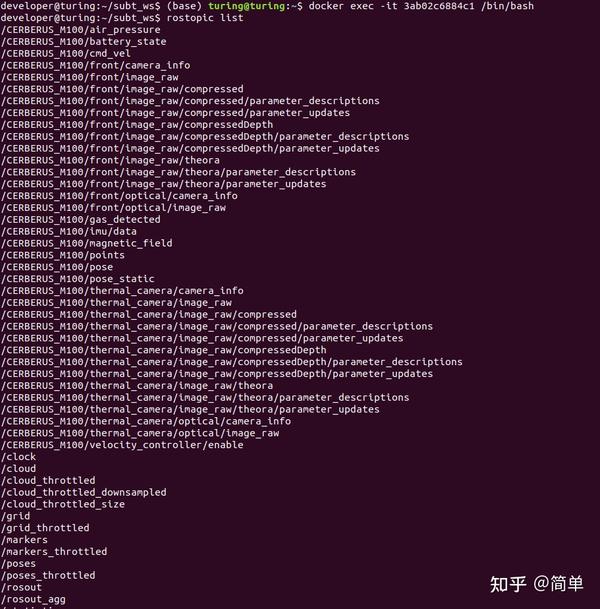This screenshot has height=609, width=600.
Task: Click the /CERBERUS_M100/points topic line
Action: (63, 255)
